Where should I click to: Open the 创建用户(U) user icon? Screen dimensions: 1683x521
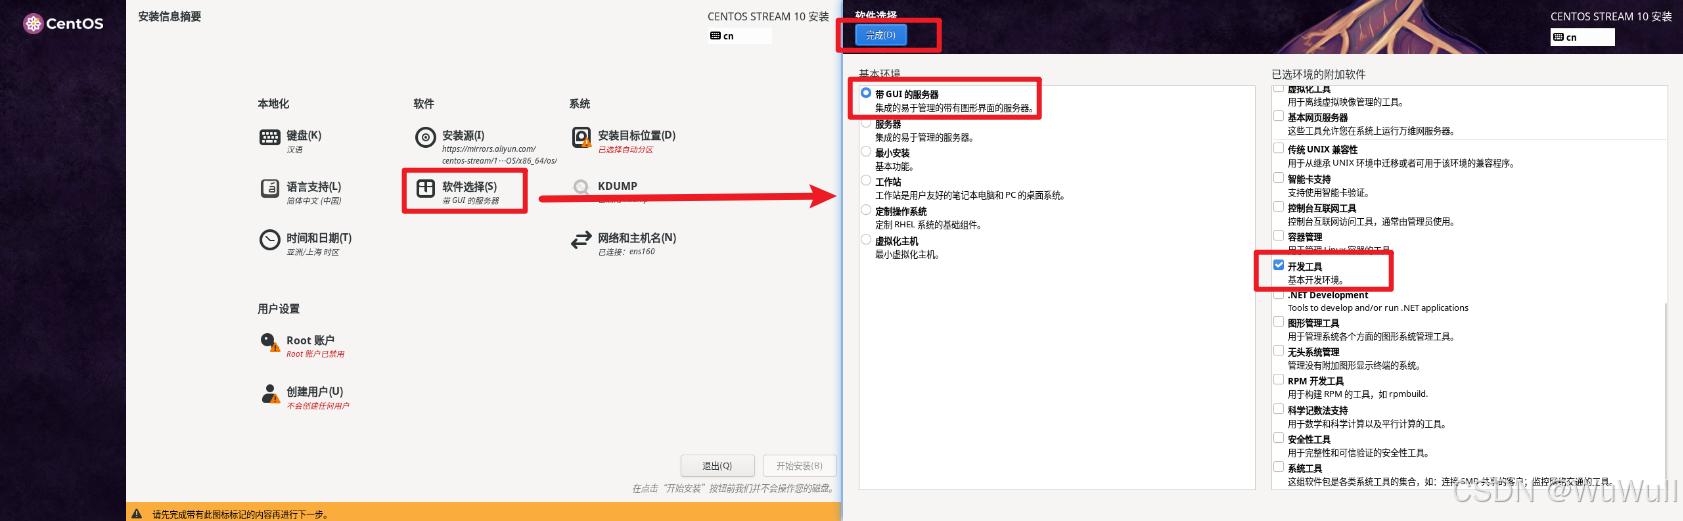point(270,394)
